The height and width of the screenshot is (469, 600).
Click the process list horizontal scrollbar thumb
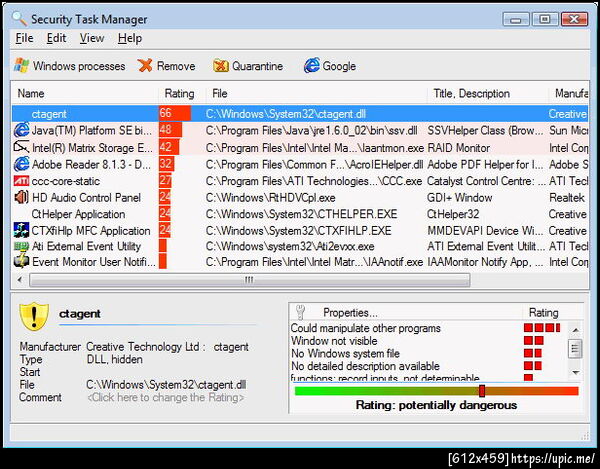pyautogui.click(x=249, y=280)
